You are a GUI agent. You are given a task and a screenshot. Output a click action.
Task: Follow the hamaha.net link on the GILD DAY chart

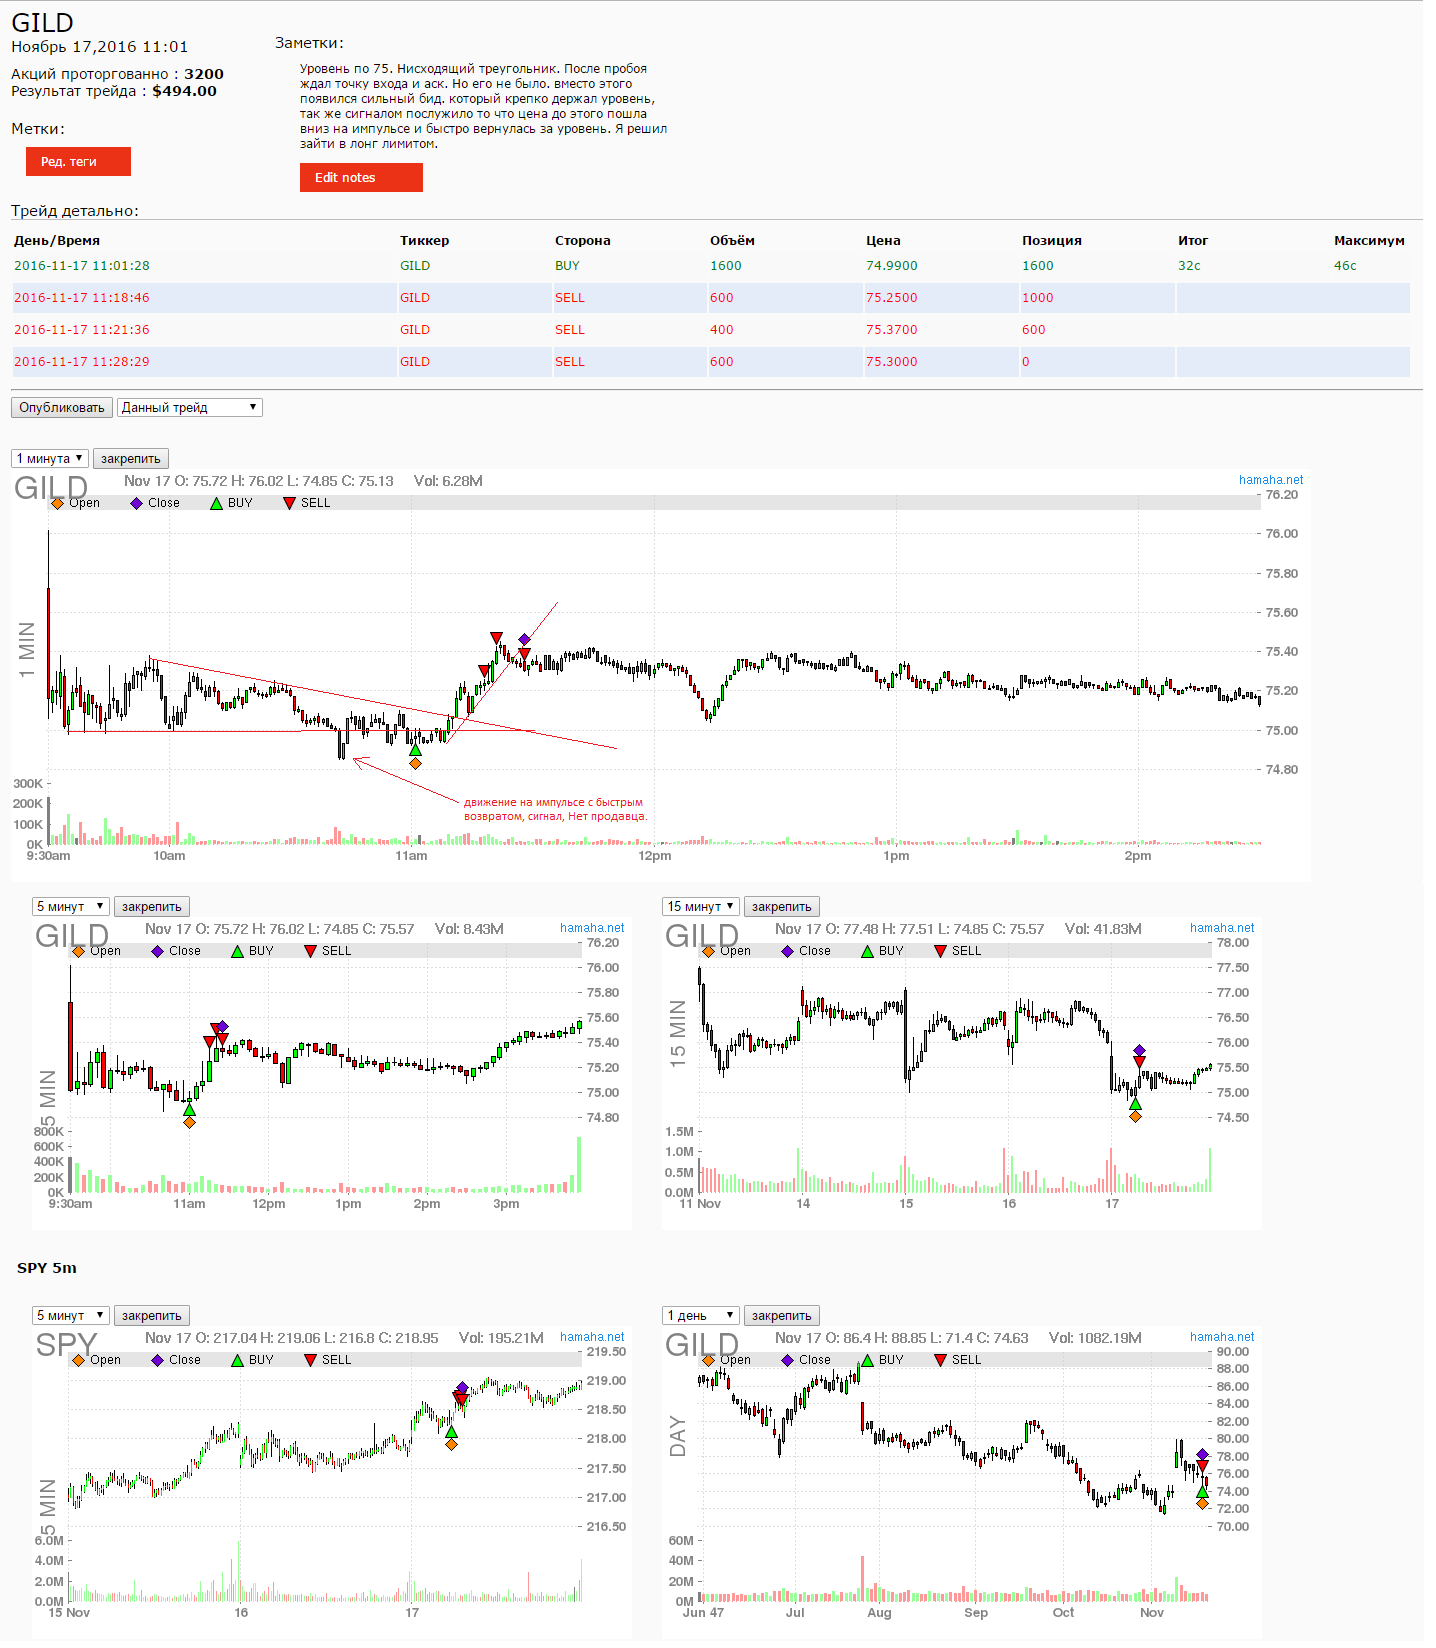(x=1222, y=1337)
